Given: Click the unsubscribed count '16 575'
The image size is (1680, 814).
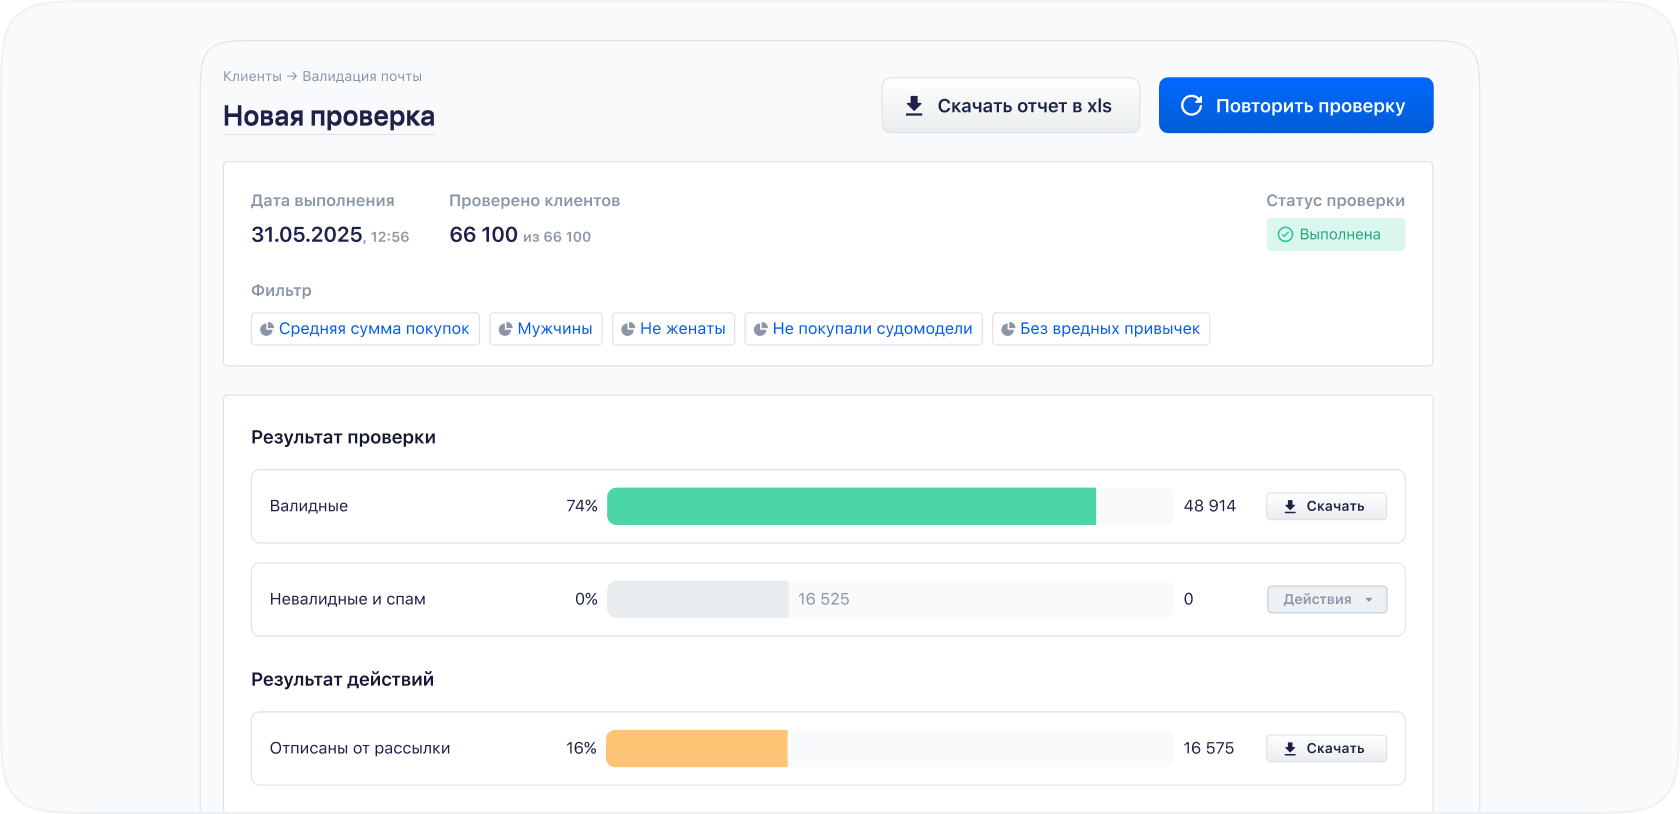Looking at the screenshot, I should click(1209, 748).
